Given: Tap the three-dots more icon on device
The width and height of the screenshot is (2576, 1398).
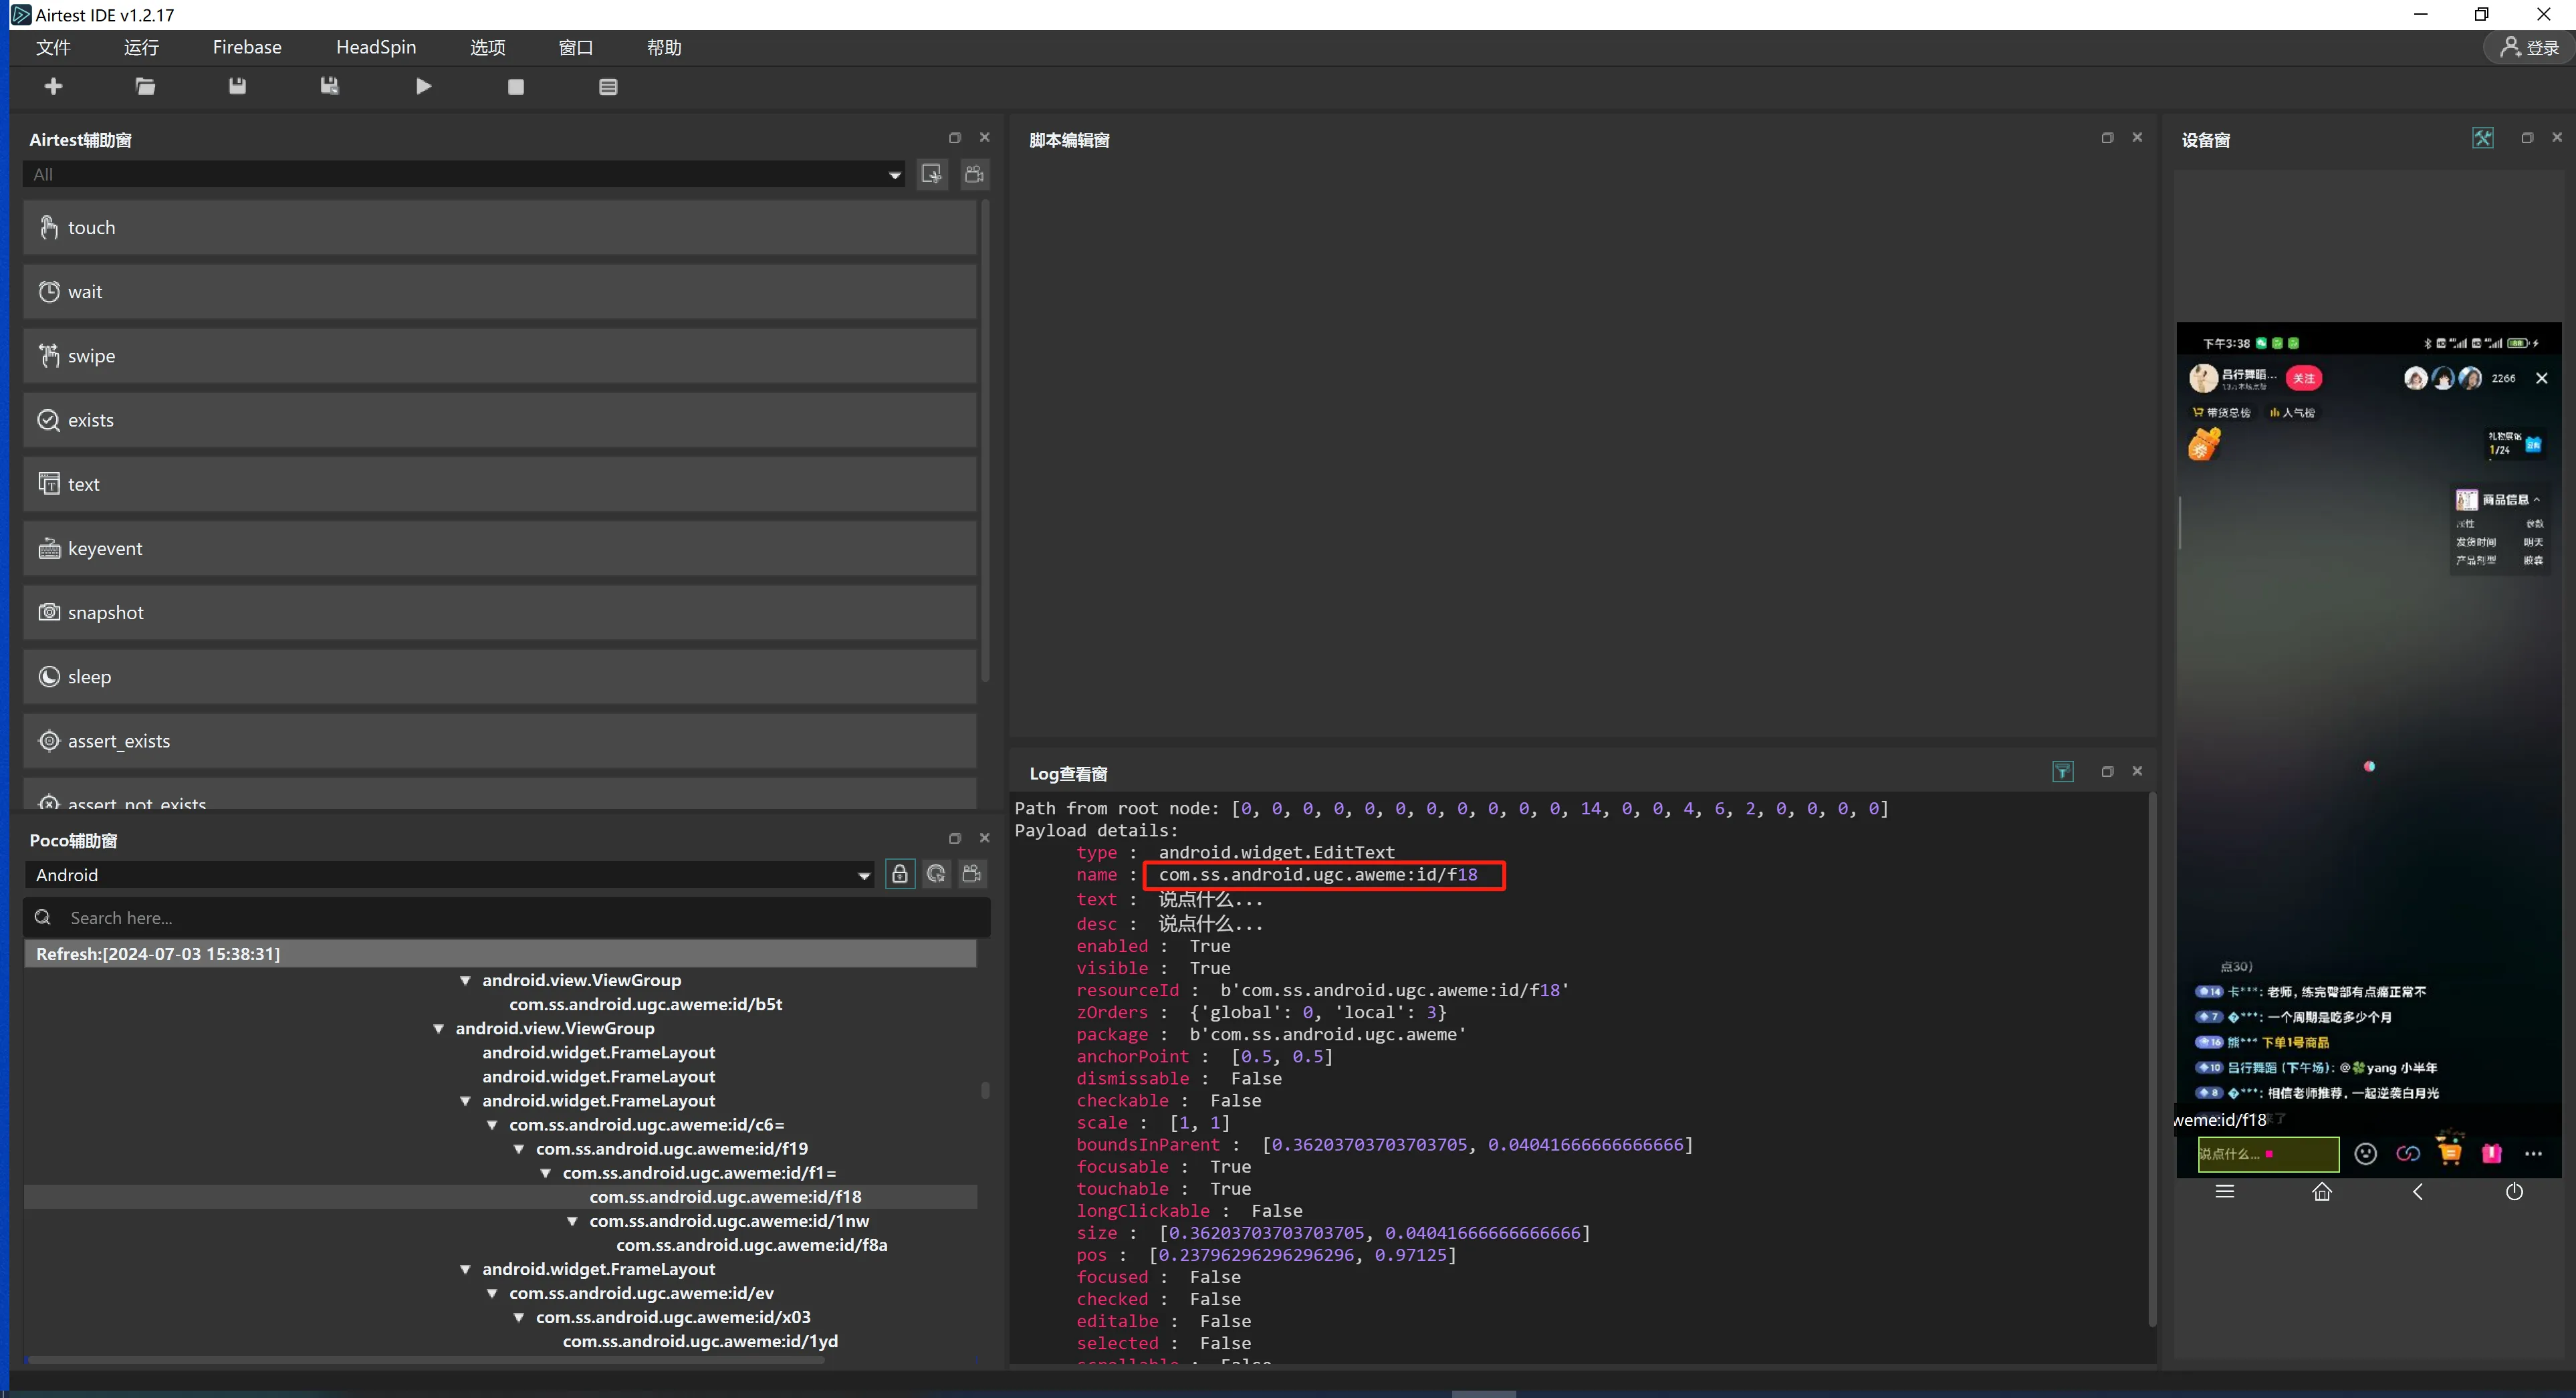Looking at the screenshot, I should tap(2533, 1154).
